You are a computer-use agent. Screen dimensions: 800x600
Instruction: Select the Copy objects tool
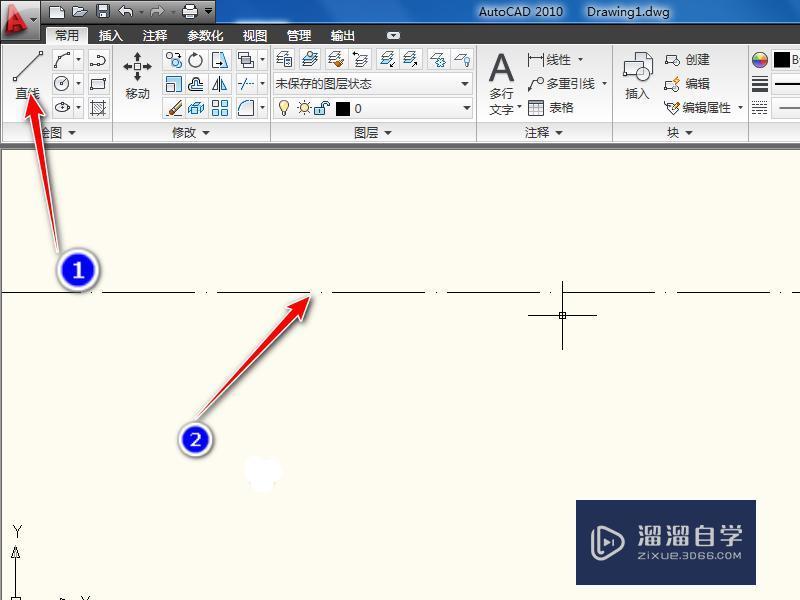point(173,60)
